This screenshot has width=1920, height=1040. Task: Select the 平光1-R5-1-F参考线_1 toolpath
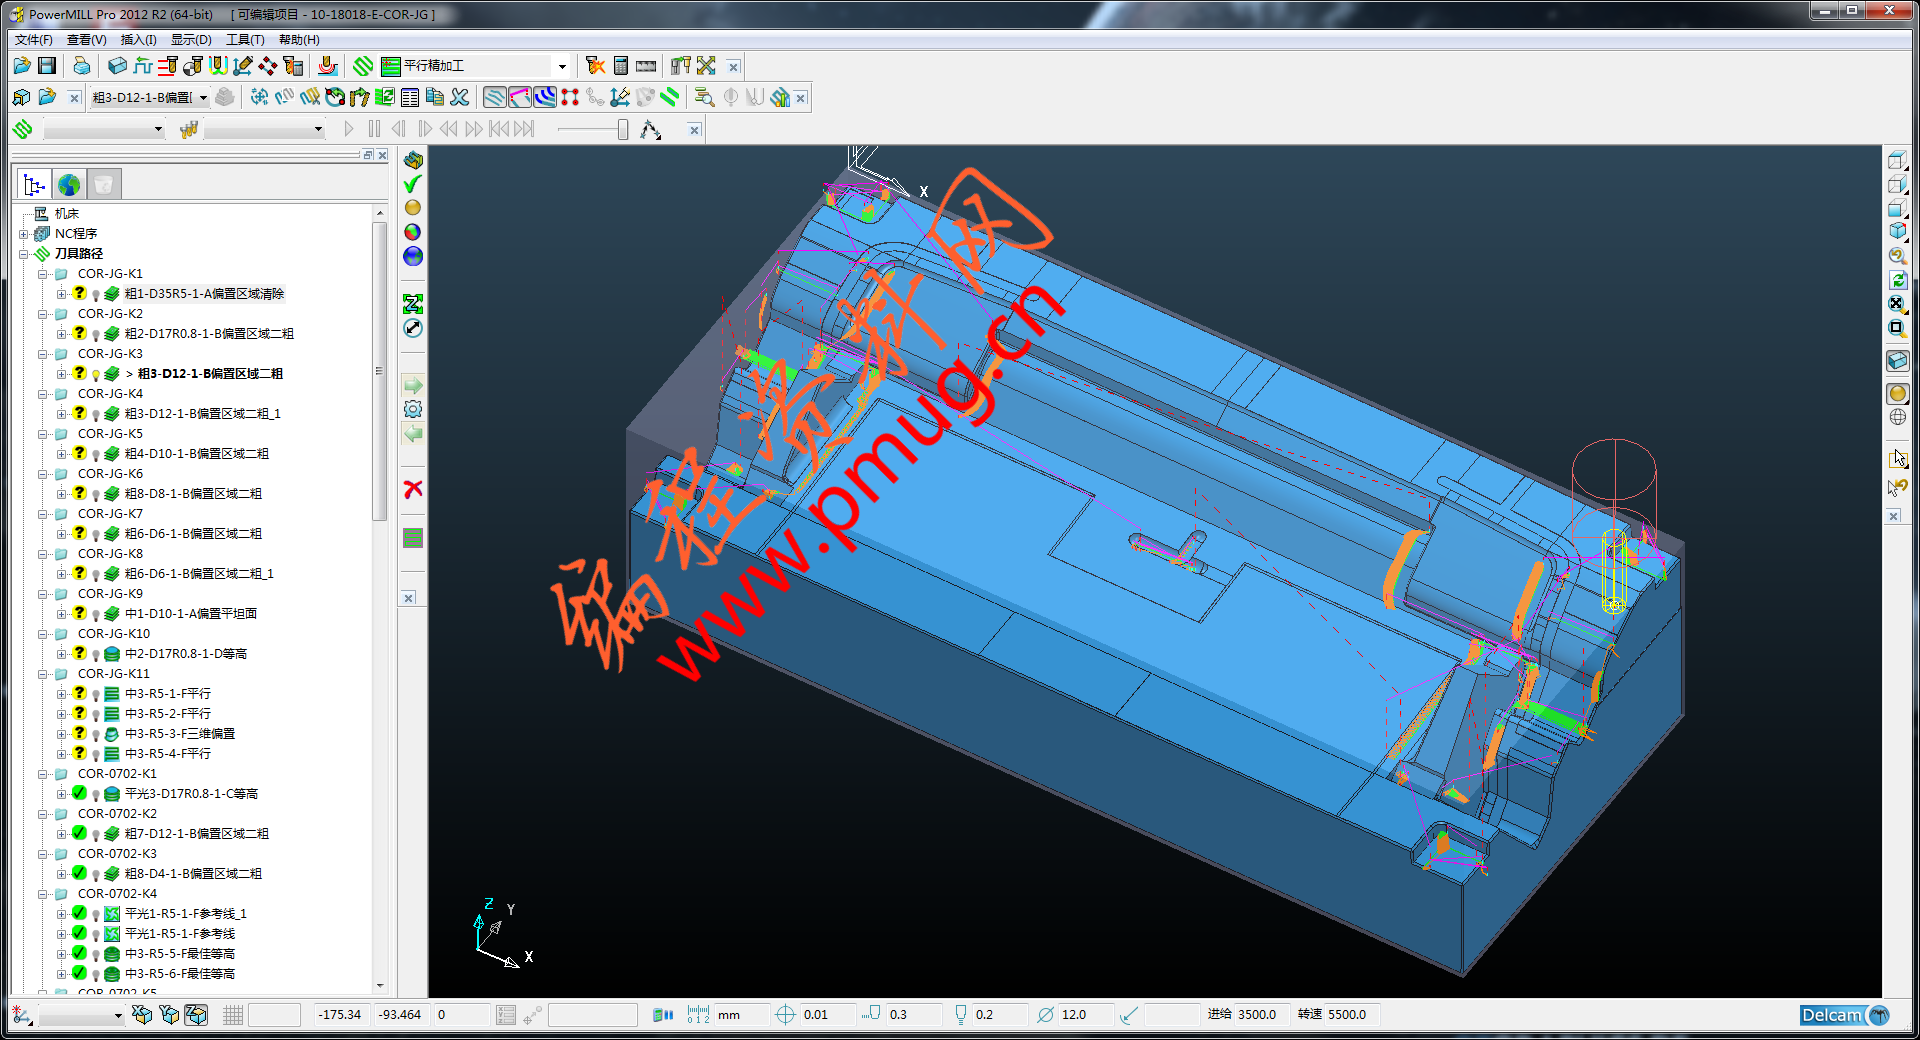[185, 914]
